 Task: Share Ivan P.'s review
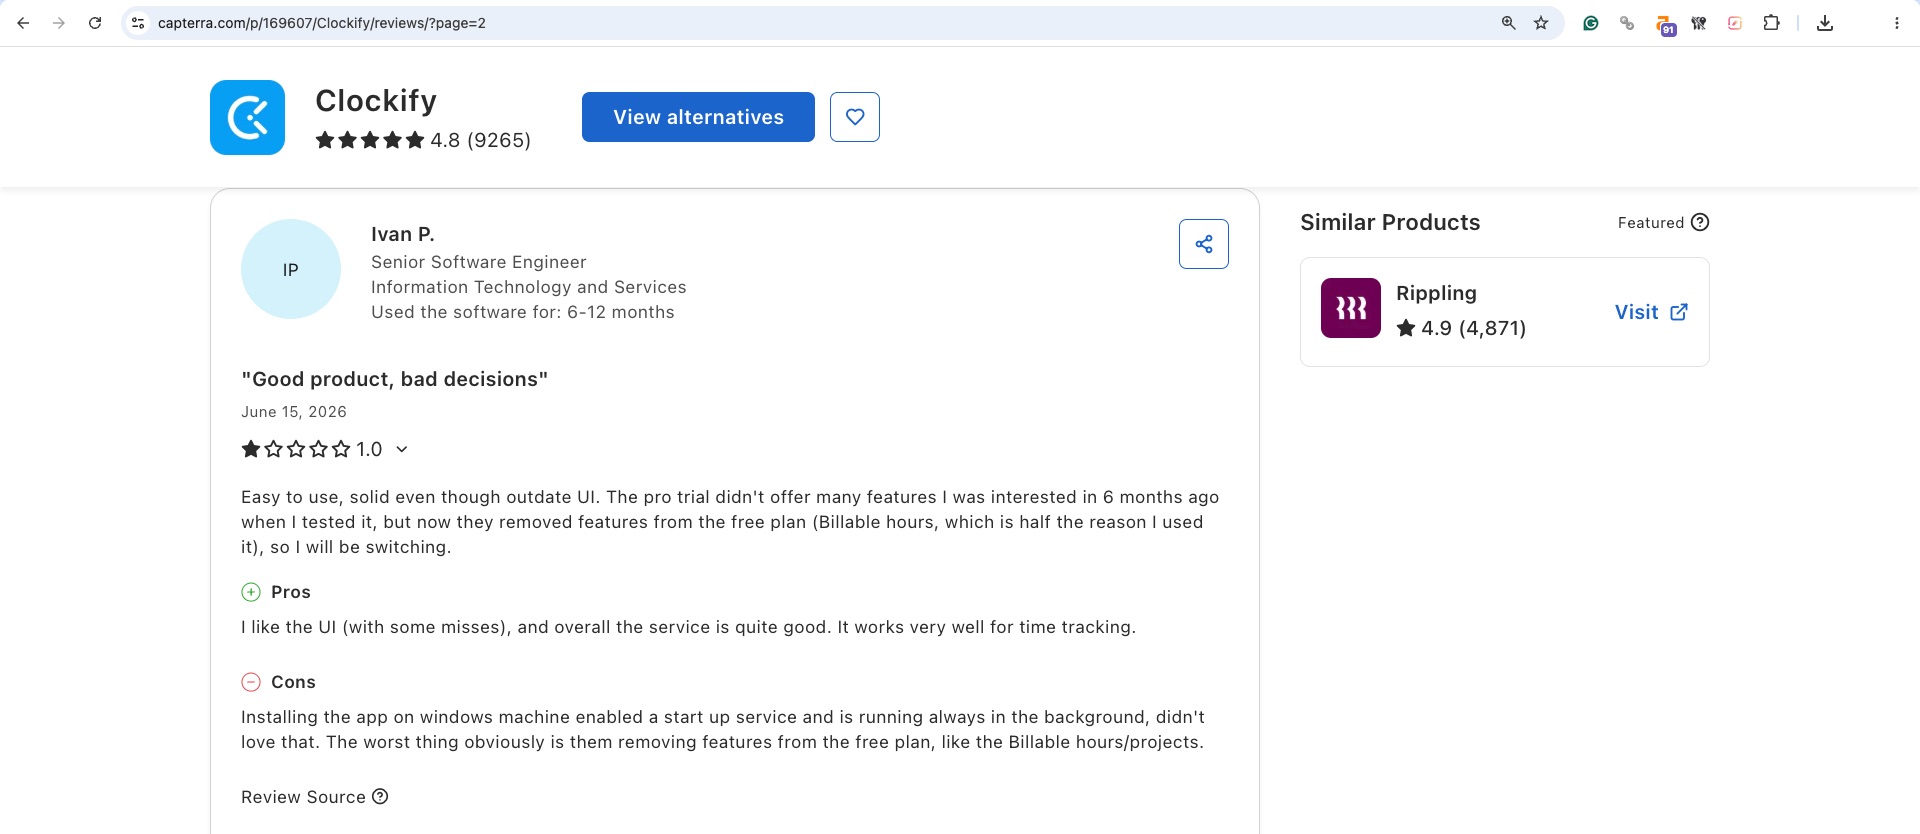1204,244
